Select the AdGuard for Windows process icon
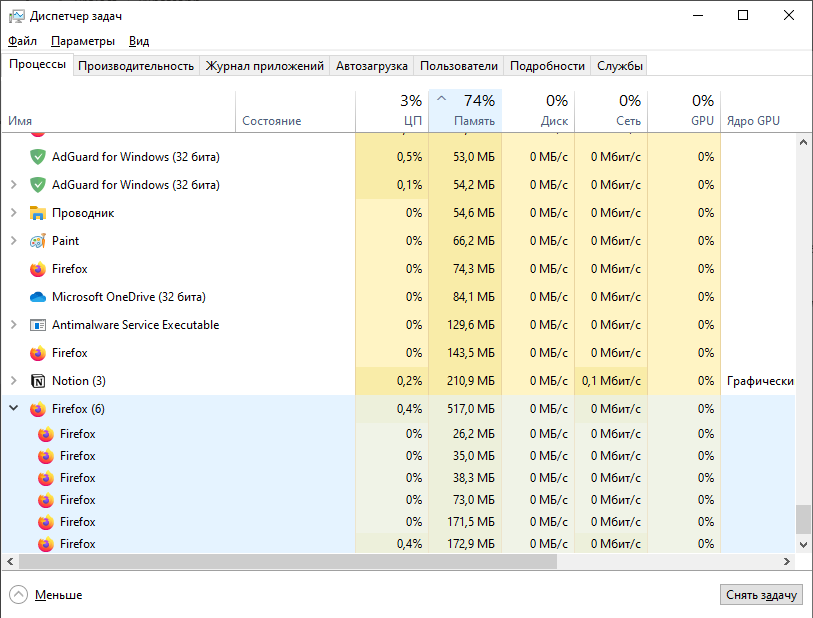813x618 pixels. [40, 156]
